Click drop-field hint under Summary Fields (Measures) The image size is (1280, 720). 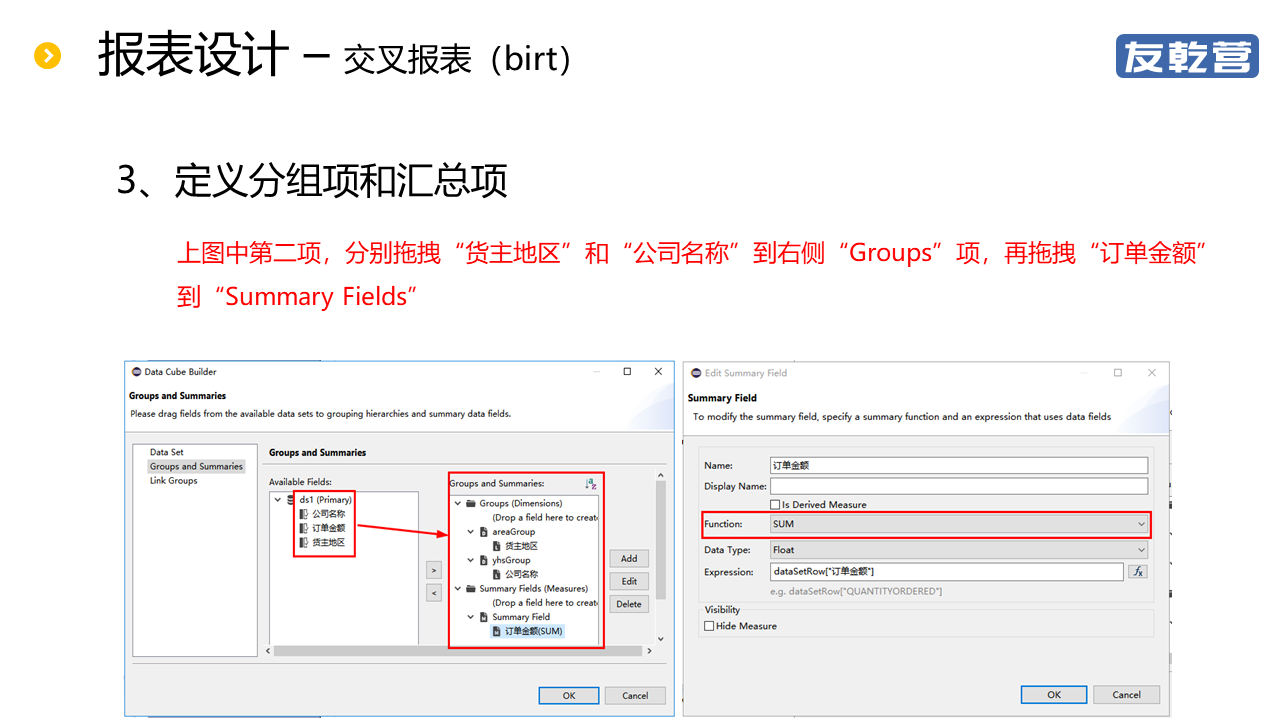click(x=545, y=602)
